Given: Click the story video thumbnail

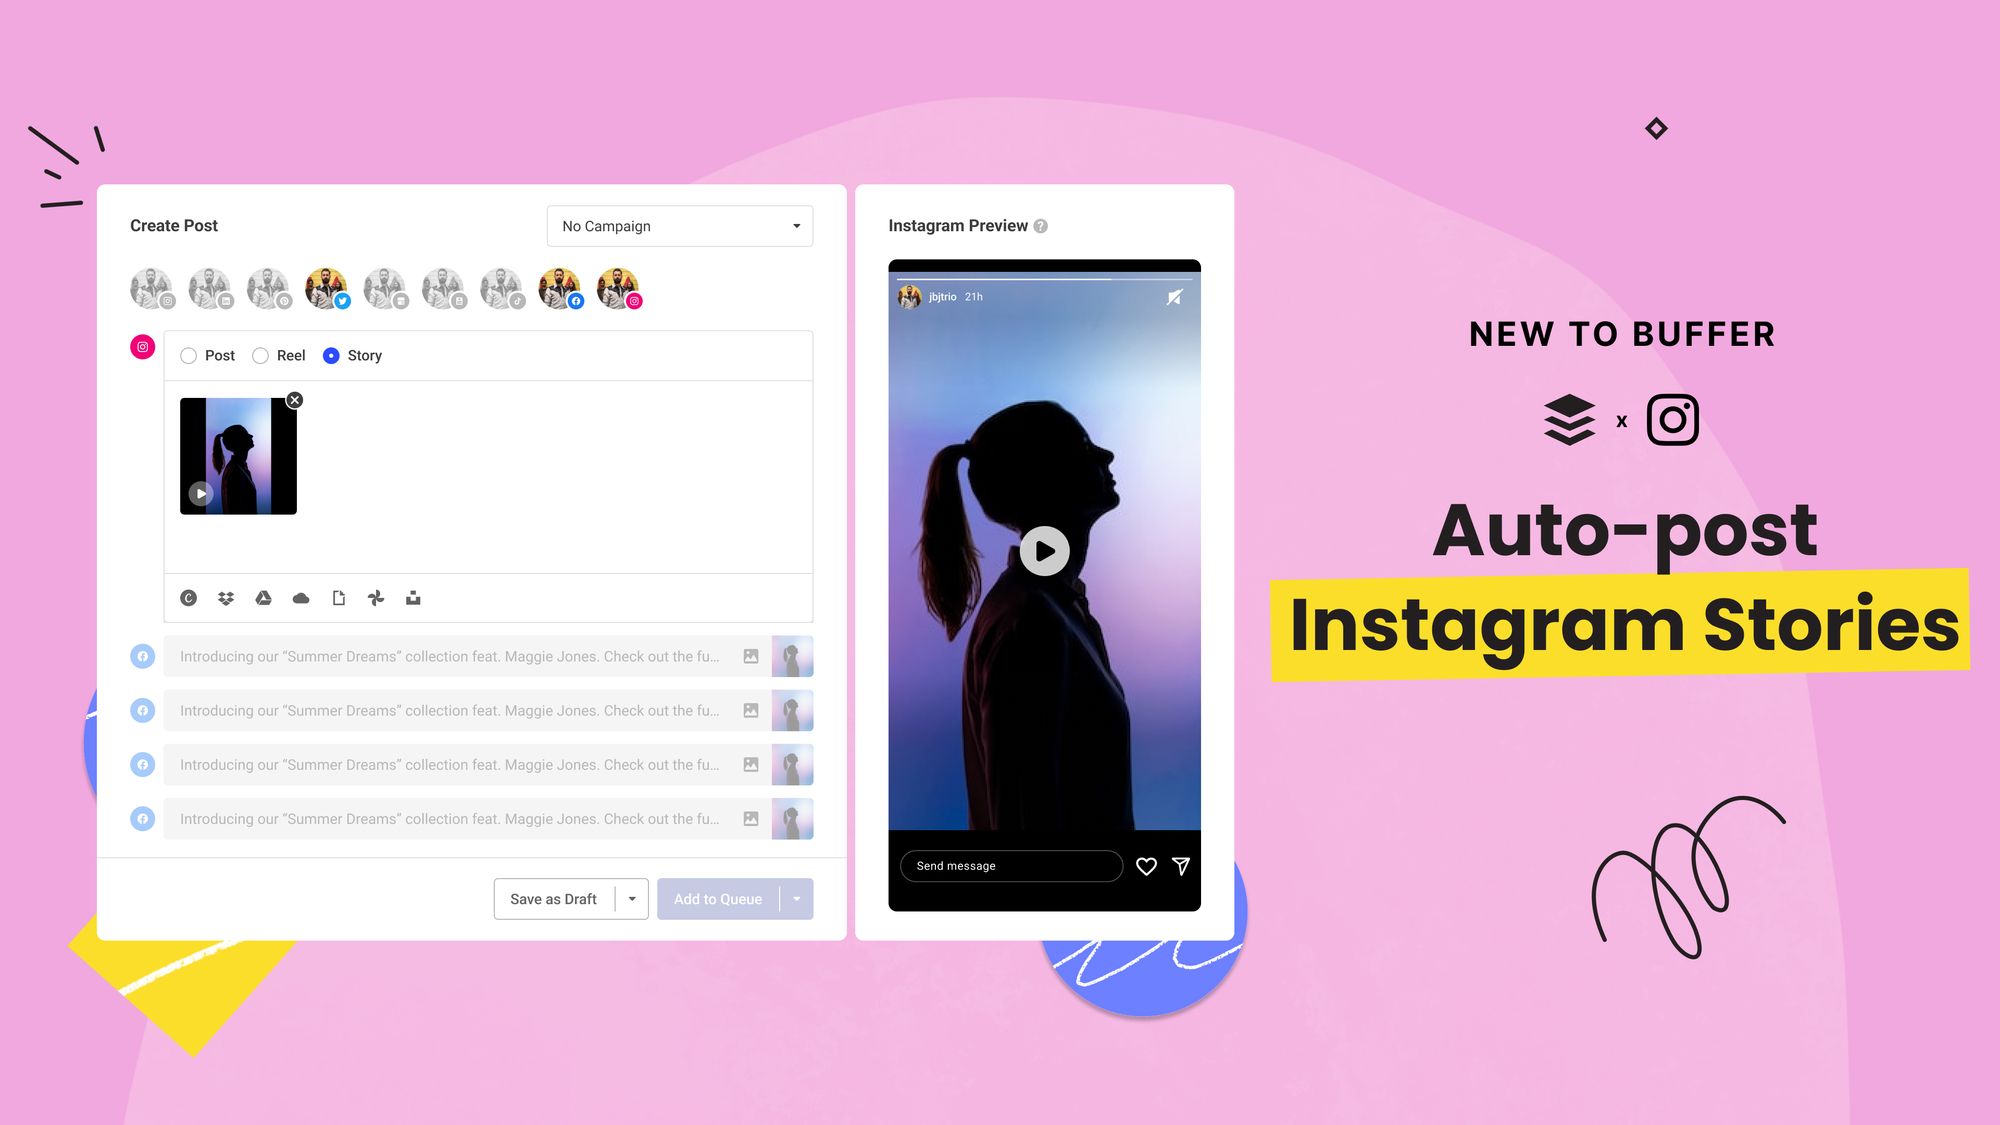Looking at the screenshot, I should 239,455.
